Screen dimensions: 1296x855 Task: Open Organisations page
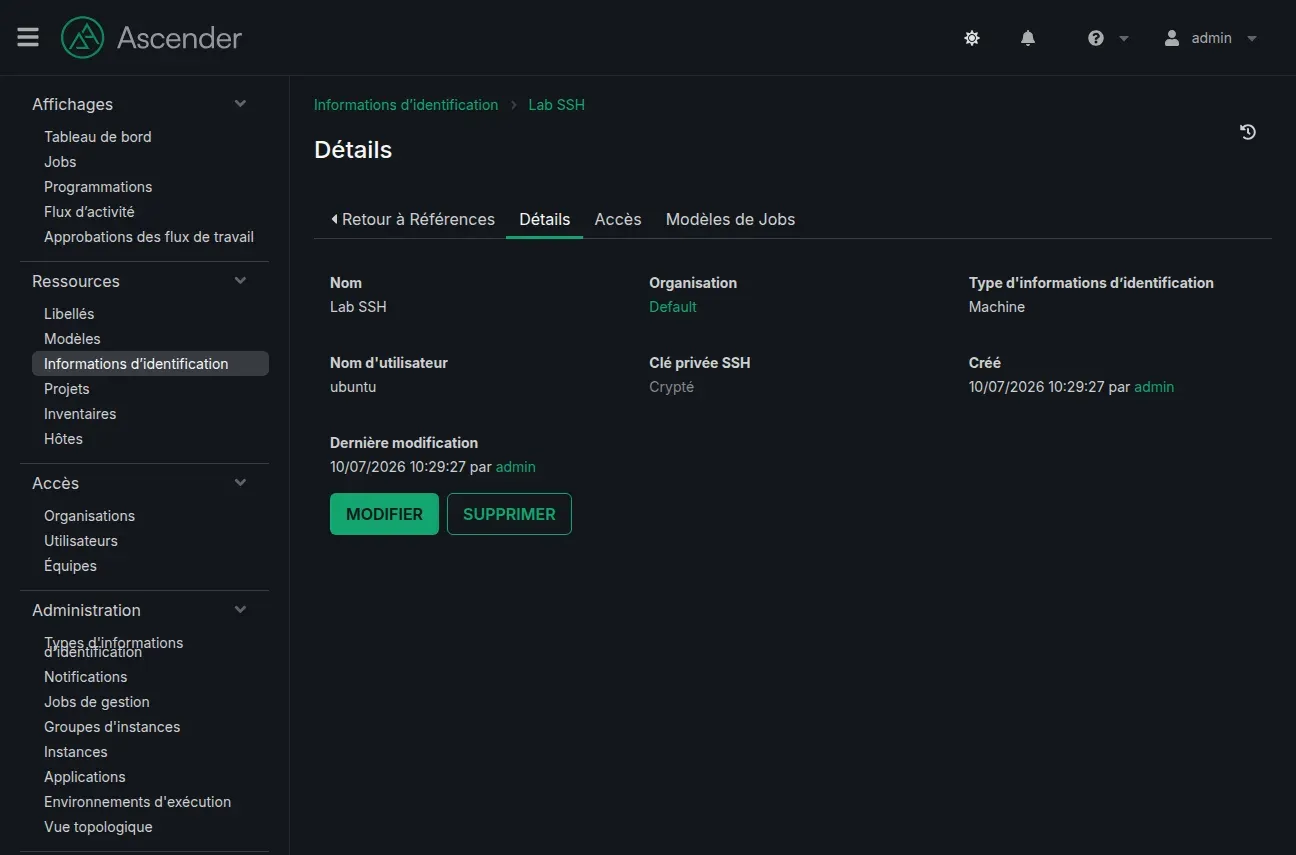click(x=89, y=516)
